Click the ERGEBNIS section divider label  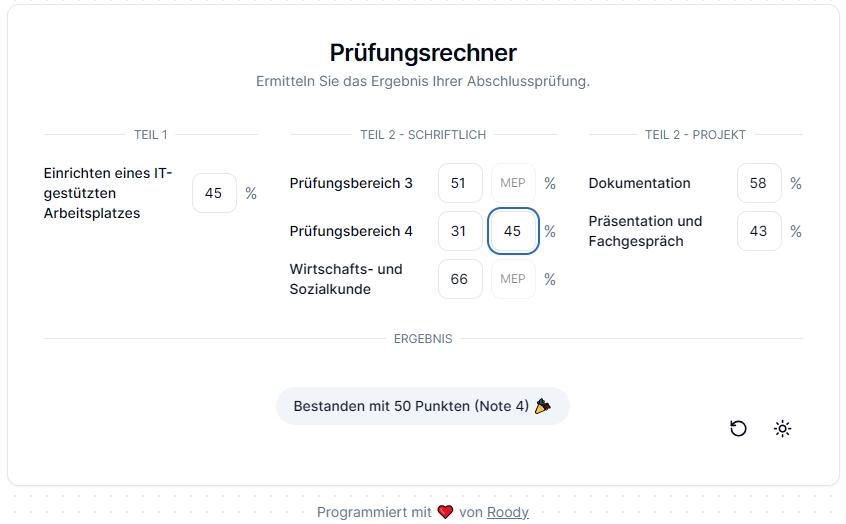[x=423, y=339]
